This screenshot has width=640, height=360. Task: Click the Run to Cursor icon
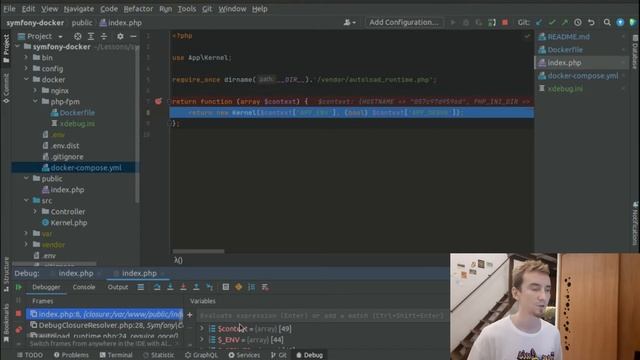click(209, 287)
